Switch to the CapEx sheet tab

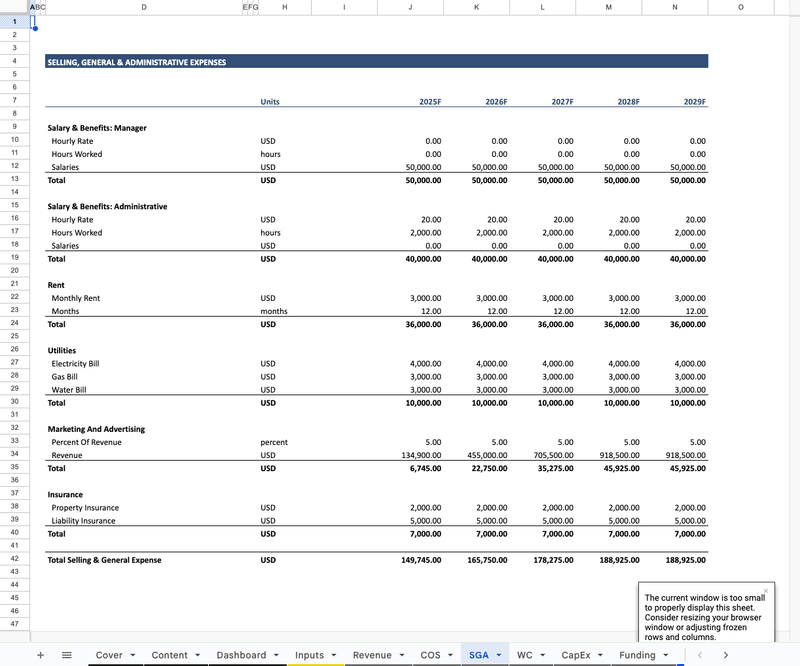click(575, 655)
